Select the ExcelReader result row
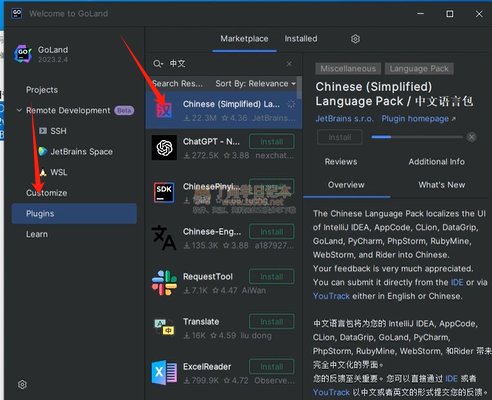 224,373
